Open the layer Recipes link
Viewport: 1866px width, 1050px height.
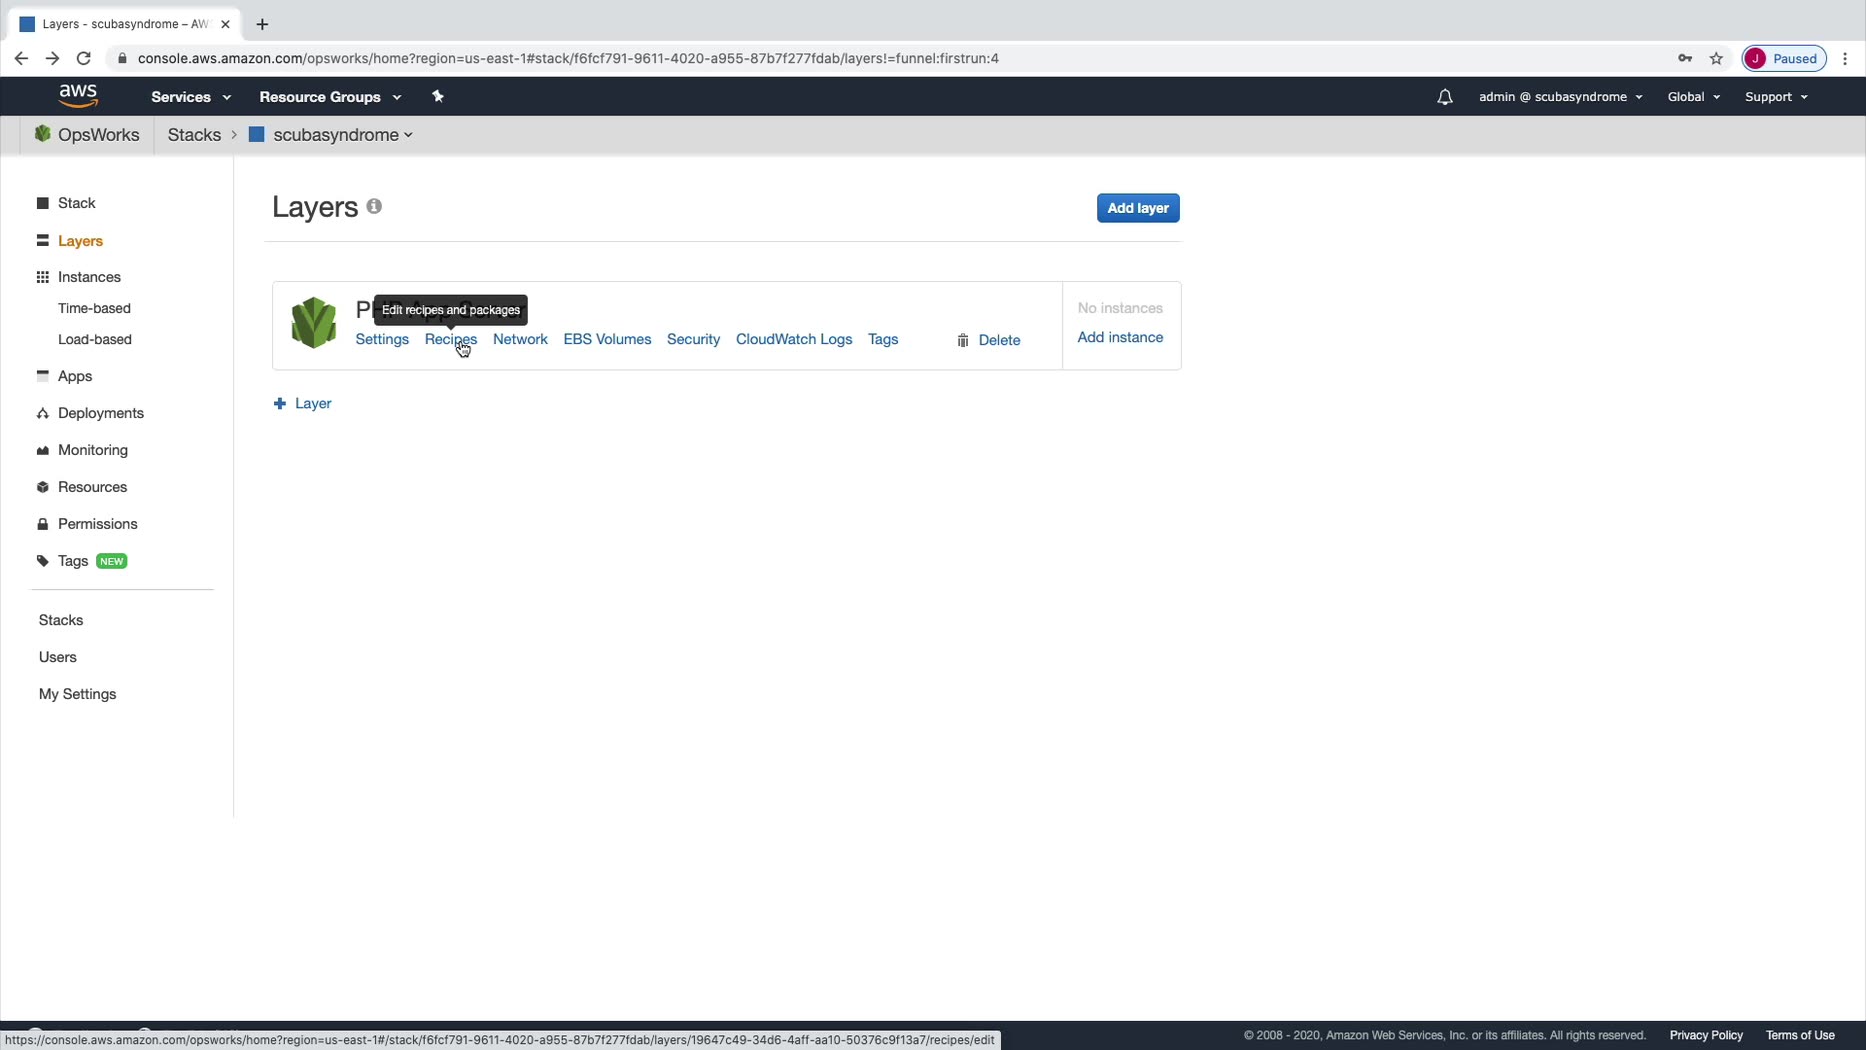pyautogui.click(x=451, y=339)
